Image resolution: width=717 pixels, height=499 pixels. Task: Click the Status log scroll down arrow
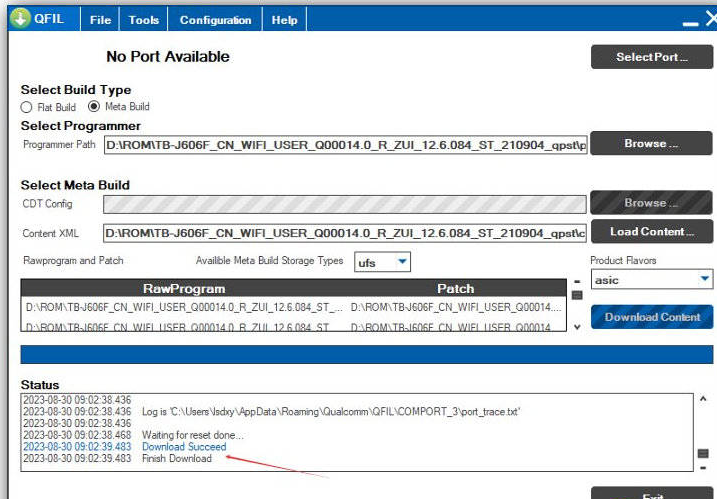(x=703, y=467)
